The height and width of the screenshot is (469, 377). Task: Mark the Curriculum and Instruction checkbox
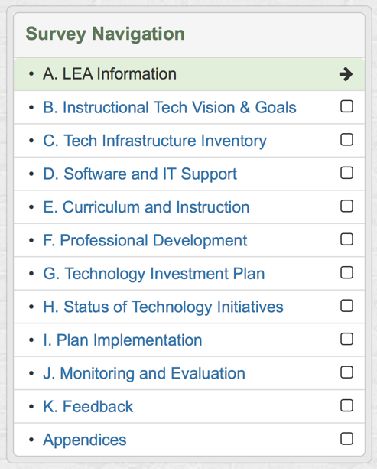(347, 206)
